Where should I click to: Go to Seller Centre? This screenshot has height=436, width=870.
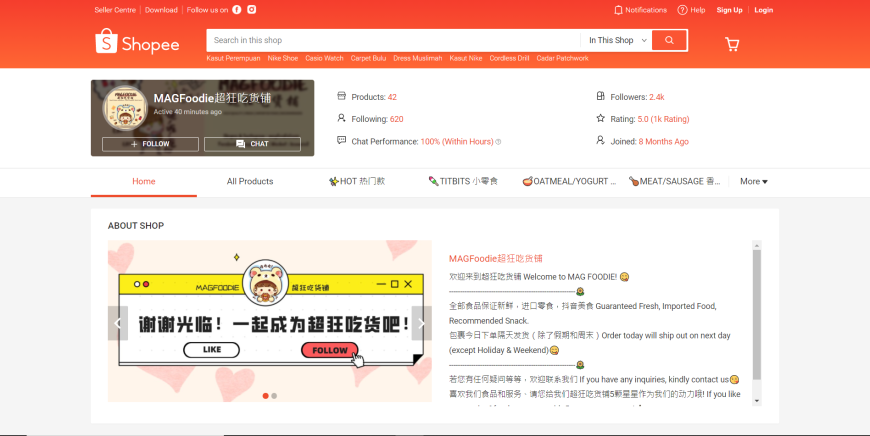point(115,10)
